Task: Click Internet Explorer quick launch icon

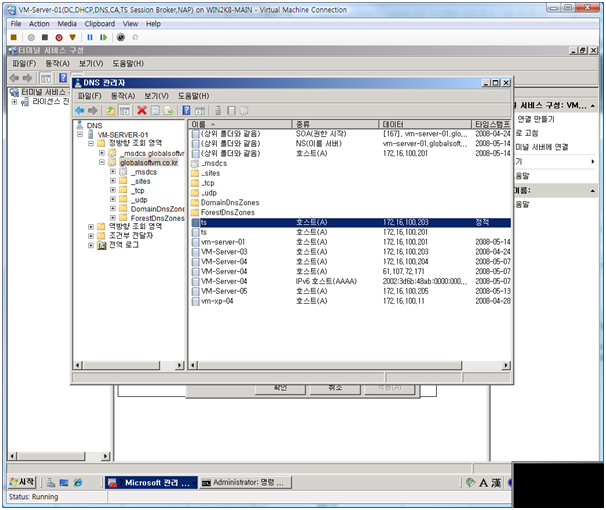Action: coord(77,483)
